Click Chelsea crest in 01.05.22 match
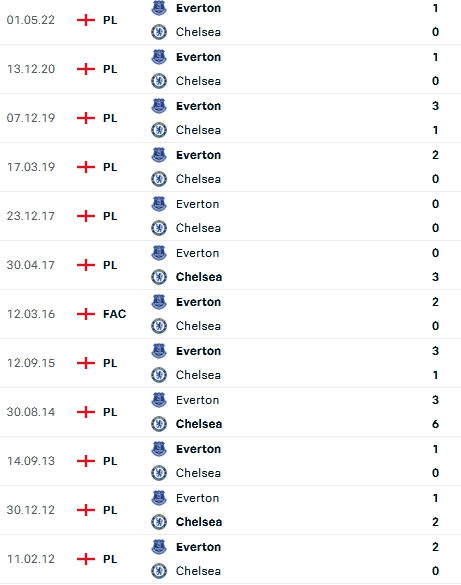The height and width of the screenshot is (585, 461). click(159, 32)
